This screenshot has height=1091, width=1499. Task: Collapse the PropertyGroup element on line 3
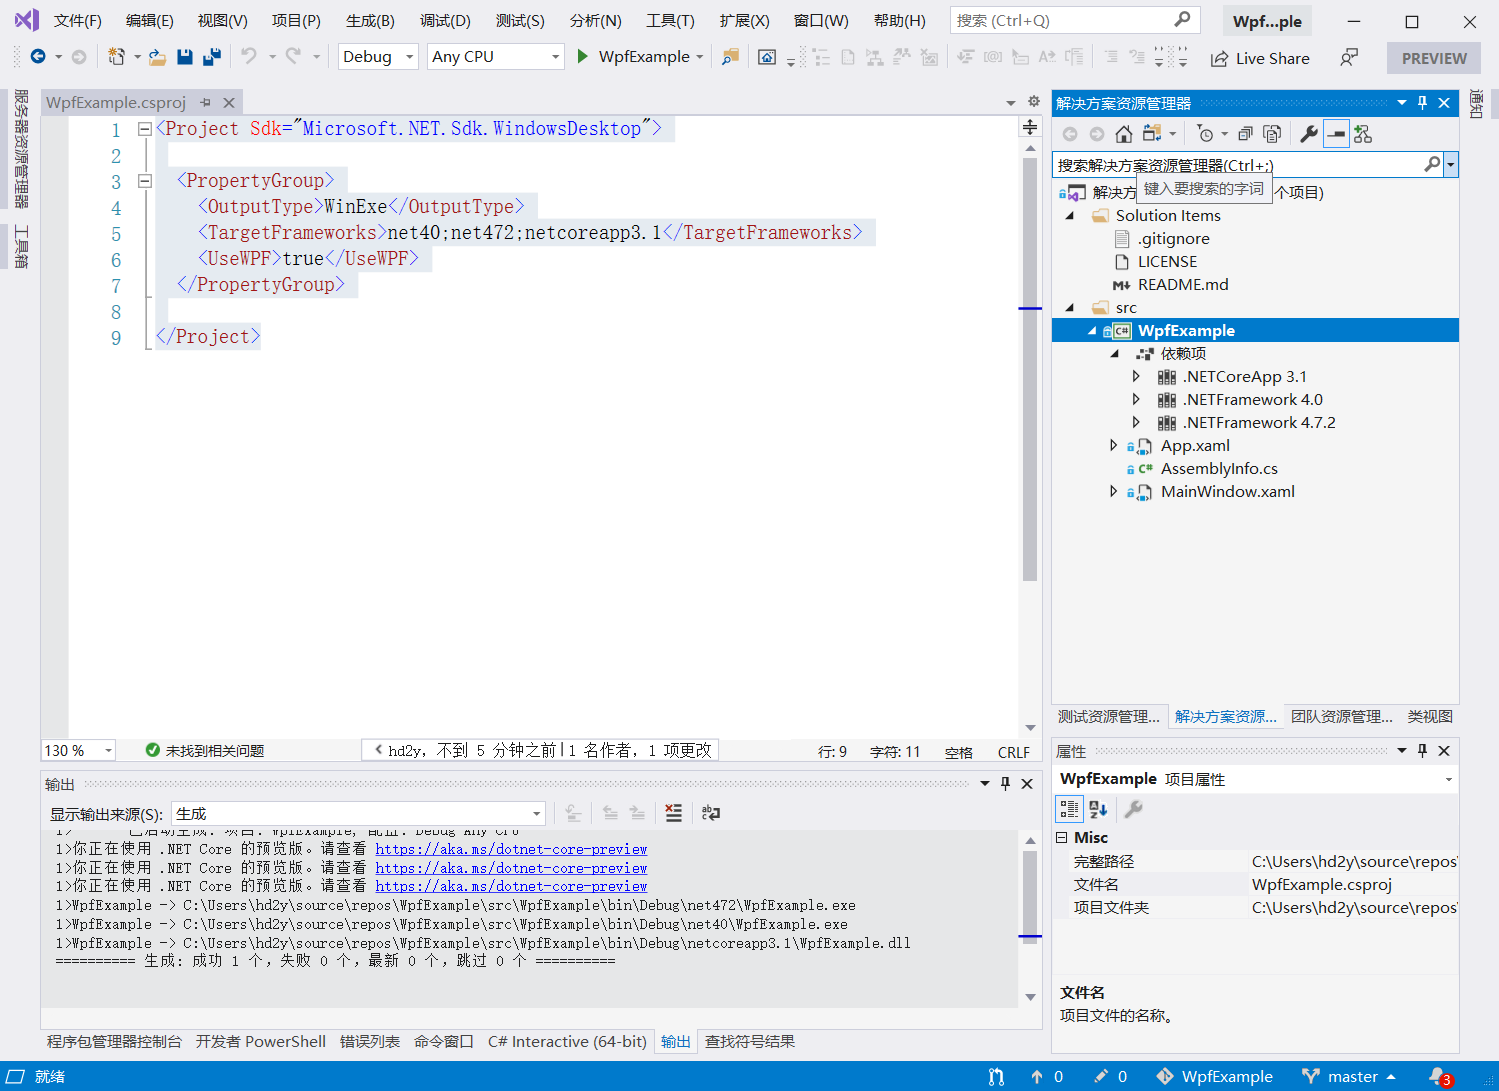144,181
